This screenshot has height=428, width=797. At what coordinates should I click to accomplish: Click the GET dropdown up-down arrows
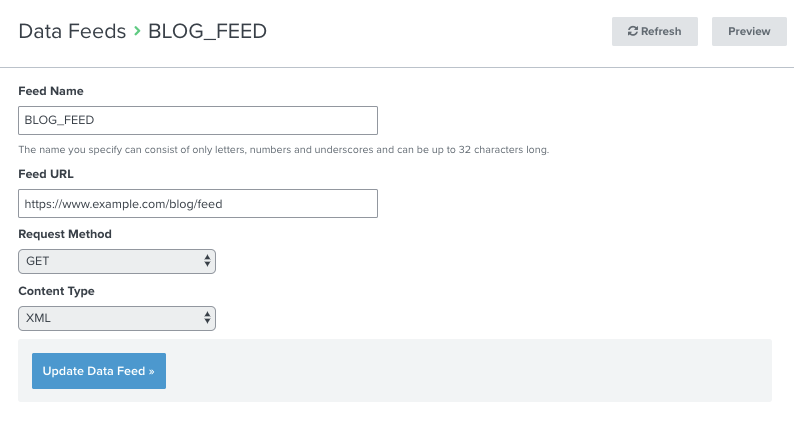coord(207,261)
